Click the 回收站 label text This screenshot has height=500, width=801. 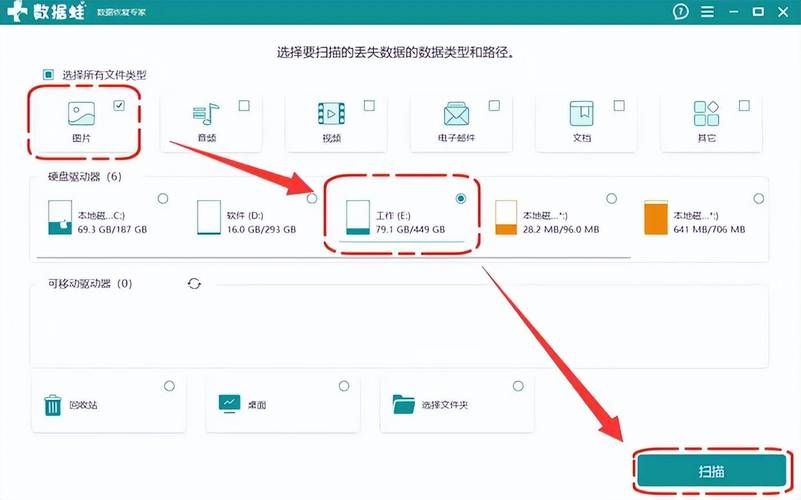pyautogui.click(x=83, y=405)
